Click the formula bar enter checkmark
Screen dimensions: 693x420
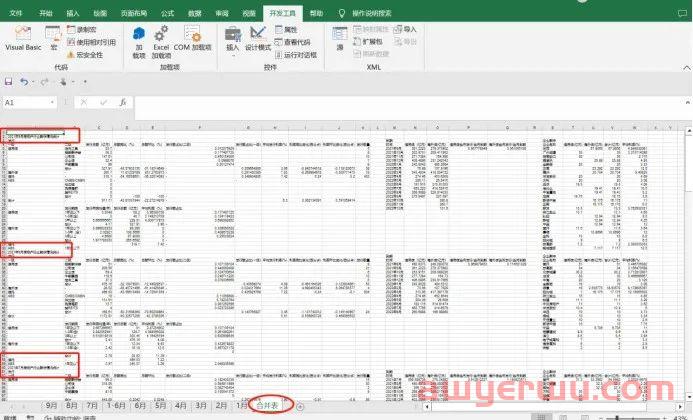pyautogui.click(x=103, y=103)
